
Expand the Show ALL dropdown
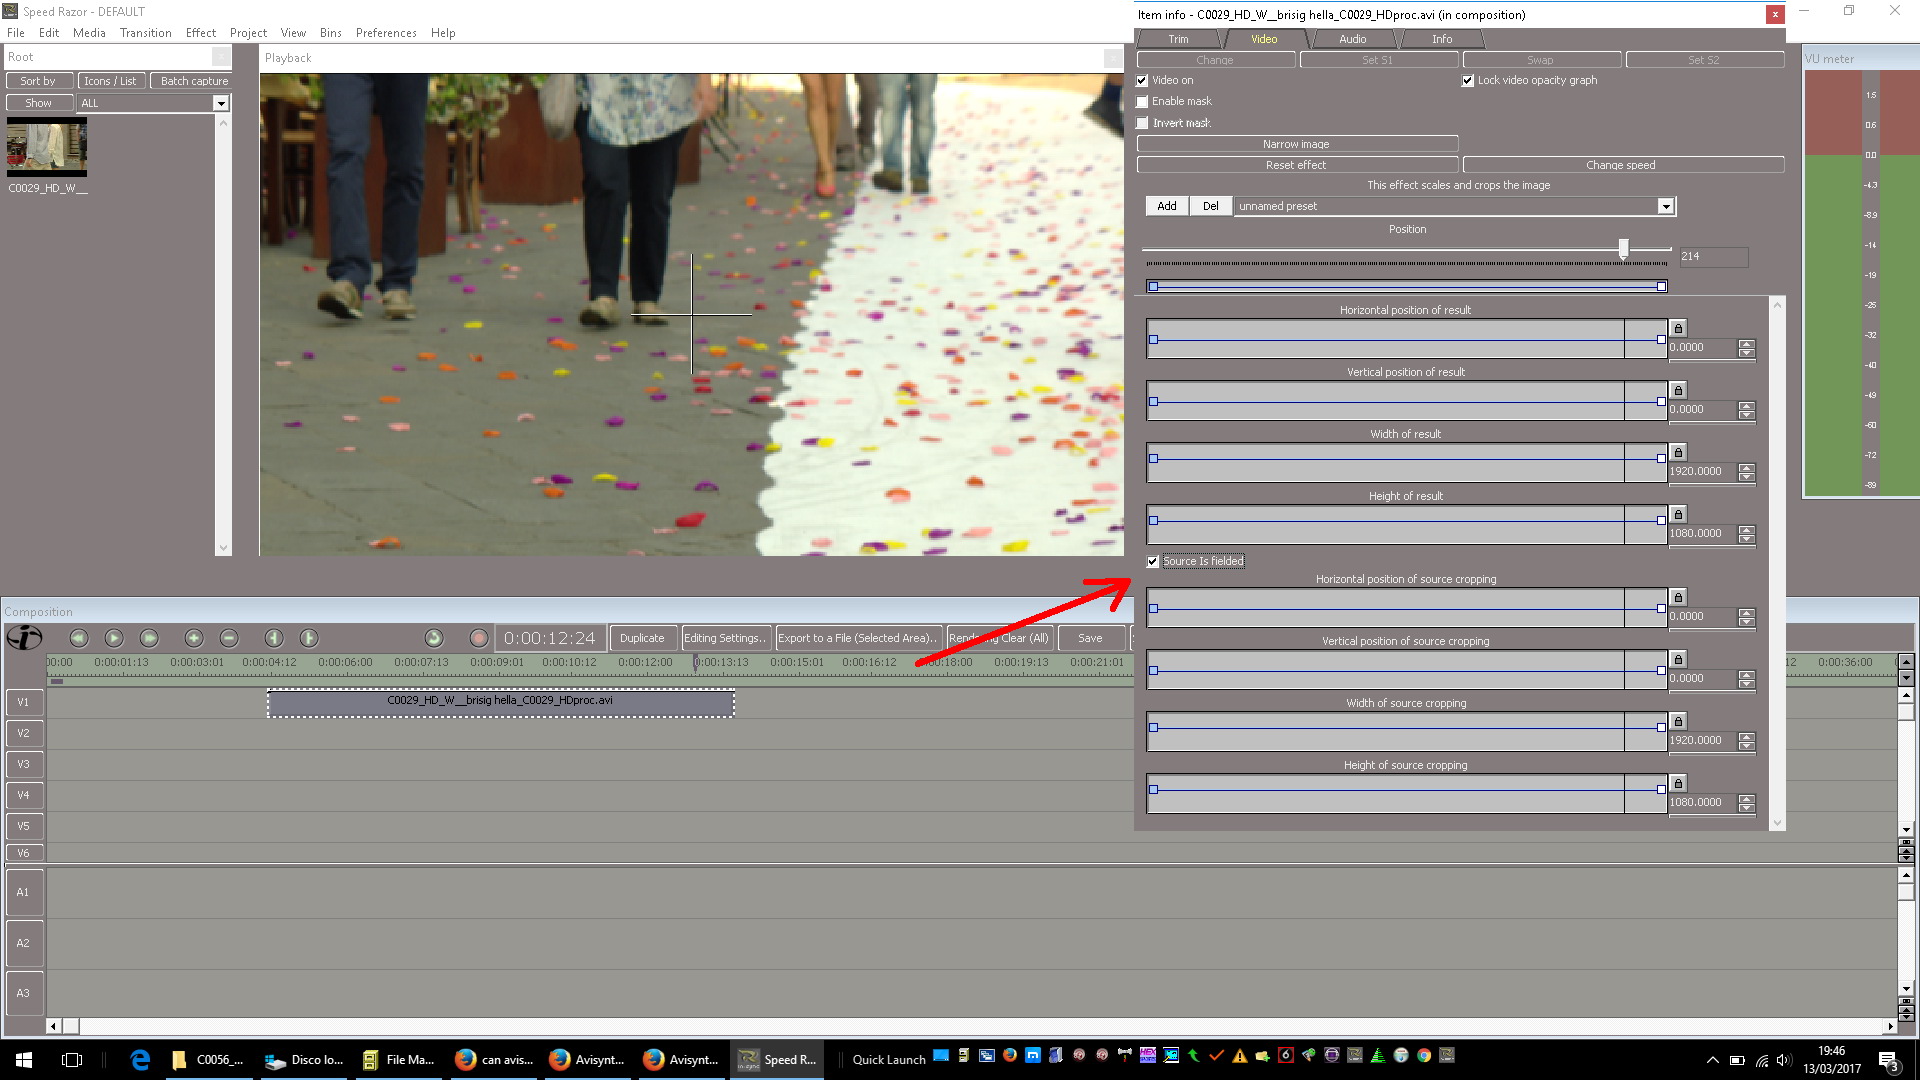pyautogui.click(x=220, y=104)
